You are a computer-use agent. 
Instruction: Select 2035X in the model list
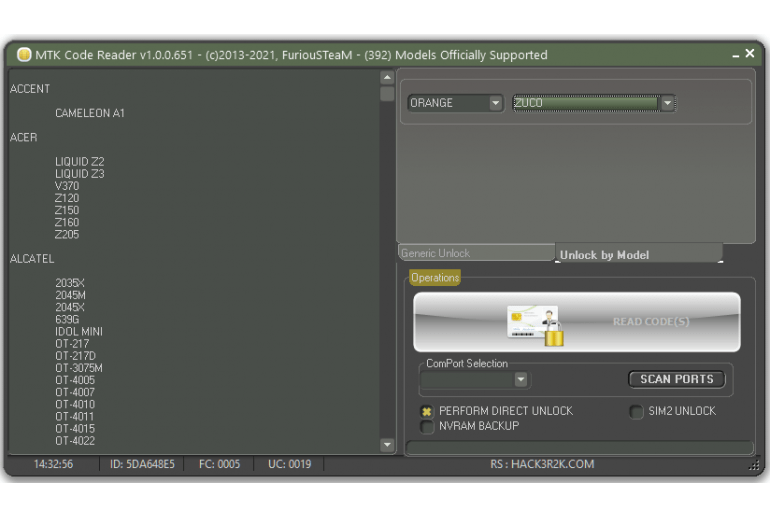point(70,283)
